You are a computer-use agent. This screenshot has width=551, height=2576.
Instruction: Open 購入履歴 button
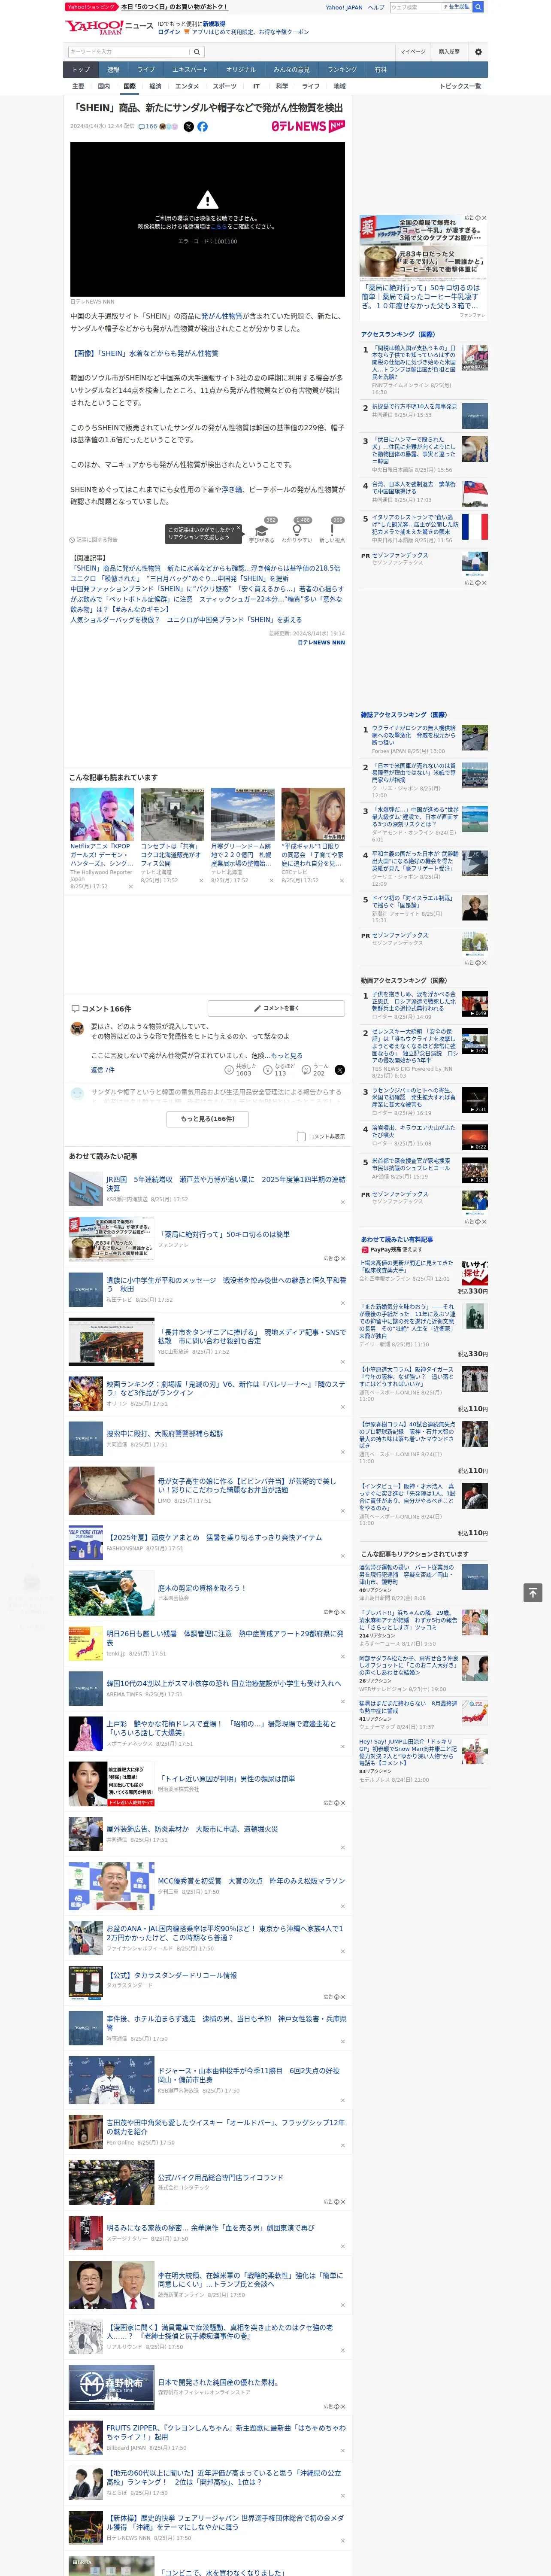[x=449, y=52]
